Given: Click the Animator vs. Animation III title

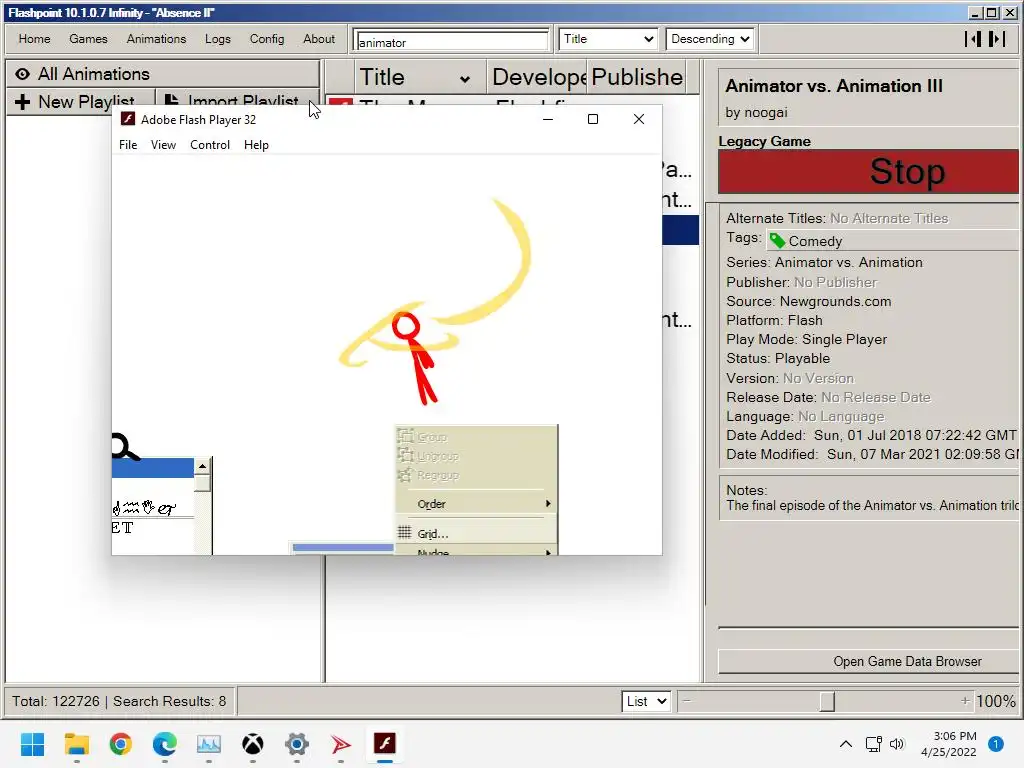Looking at the screenshot, I should click(x=834, y=86).
